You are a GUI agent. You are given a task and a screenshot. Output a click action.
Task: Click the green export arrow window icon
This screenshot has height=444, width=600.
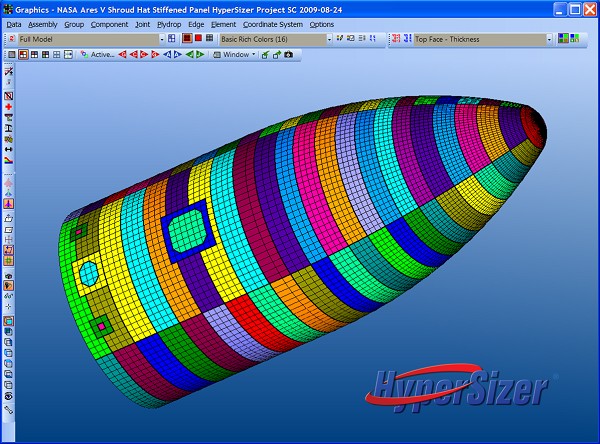point(277,55)
